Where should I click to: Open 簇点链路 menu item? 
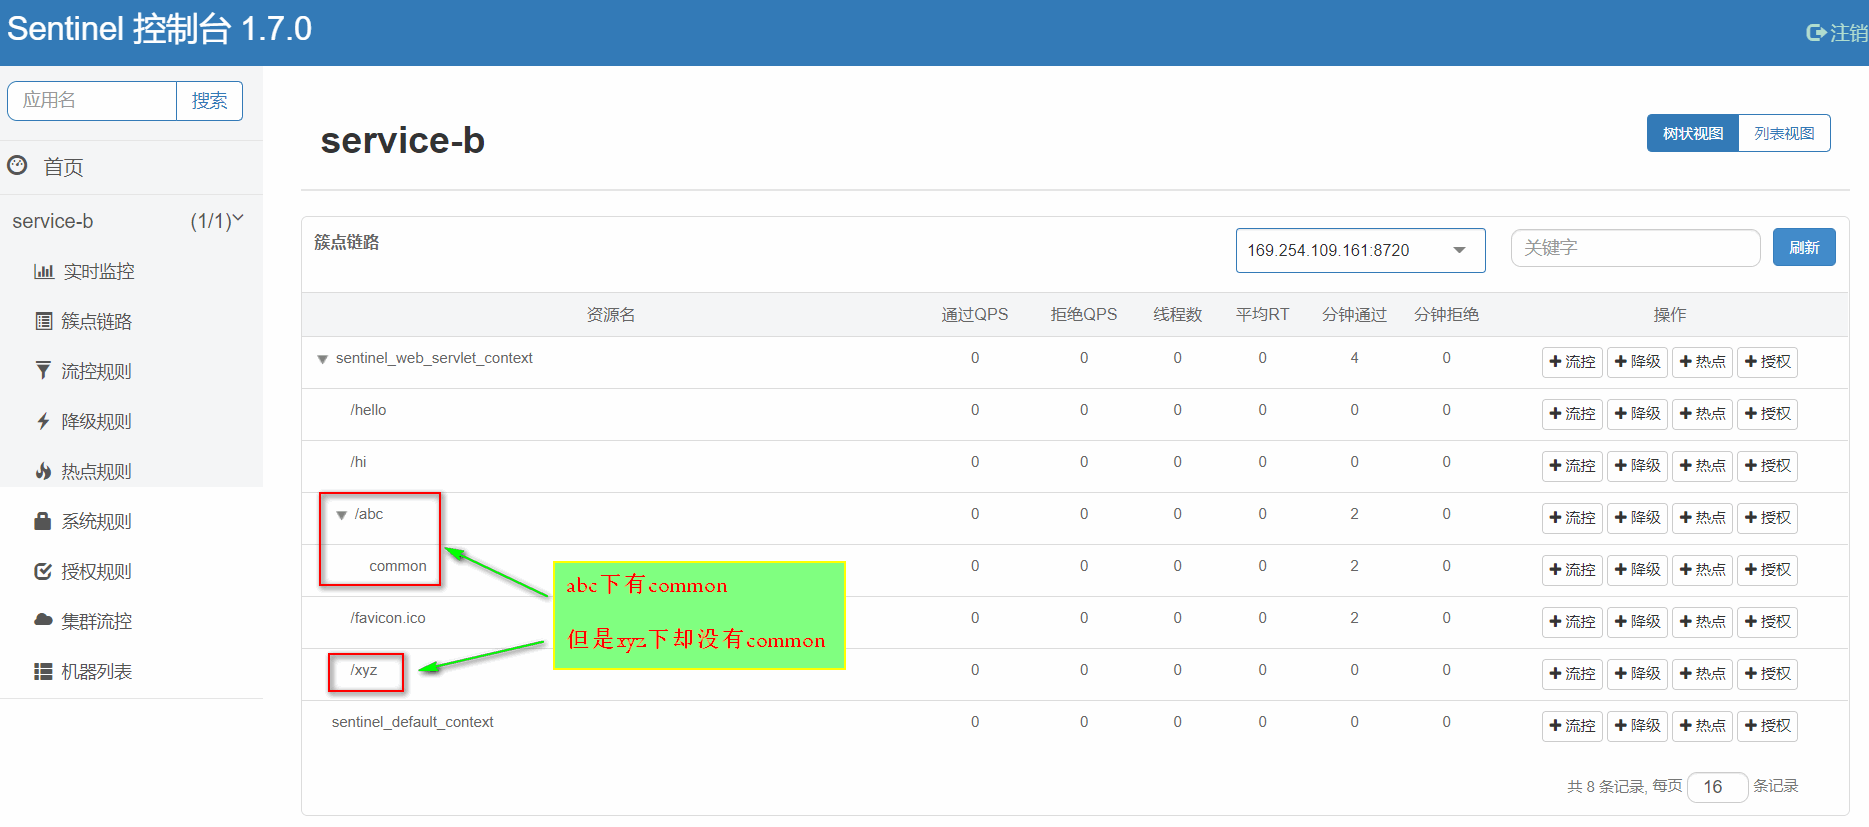(96, 321)
